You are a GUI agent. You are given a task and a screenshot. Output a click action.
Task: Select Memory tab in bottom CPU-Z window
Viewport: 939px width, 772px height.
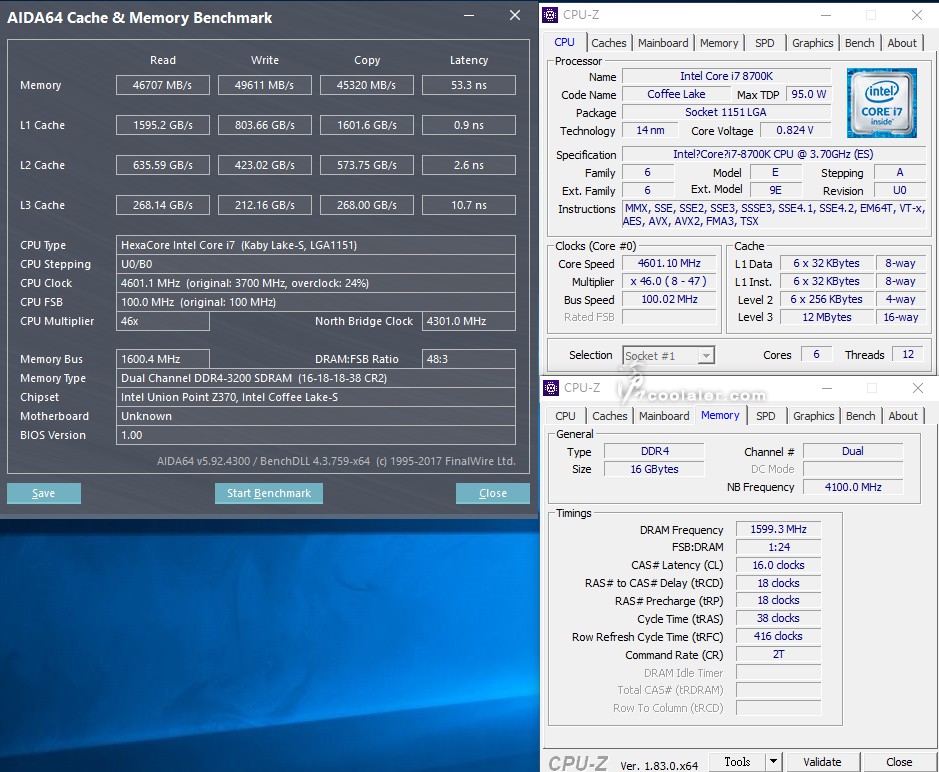coord(720,416)
